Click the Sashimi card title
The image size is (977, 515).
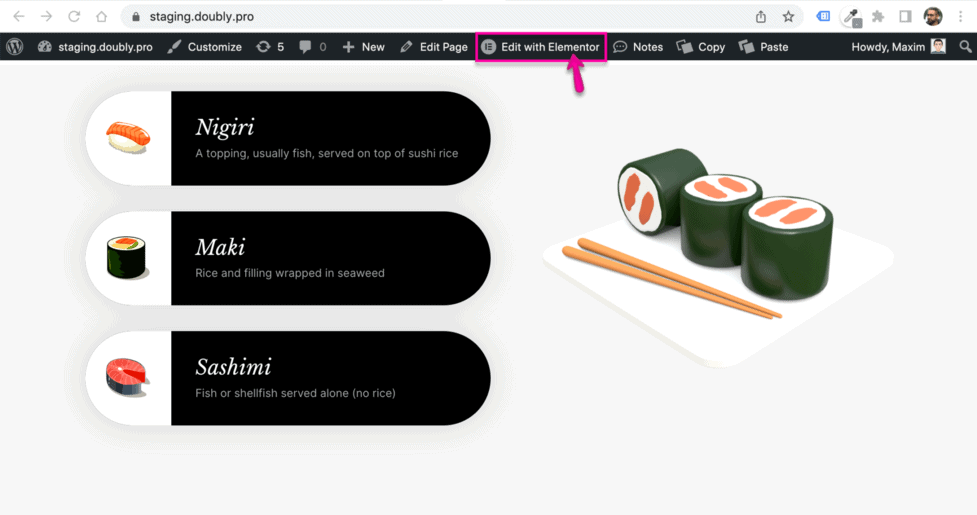coord(234,367)
